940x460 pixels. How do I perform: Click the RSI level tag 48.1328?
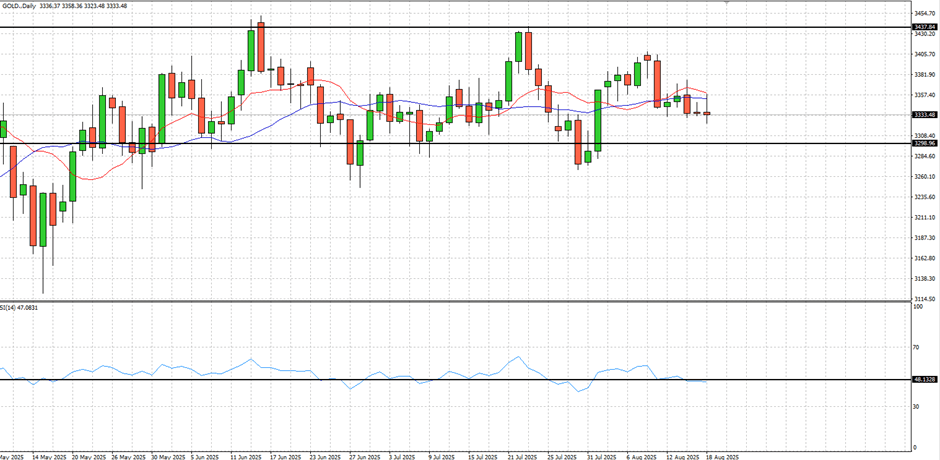[x=924, y=379]
